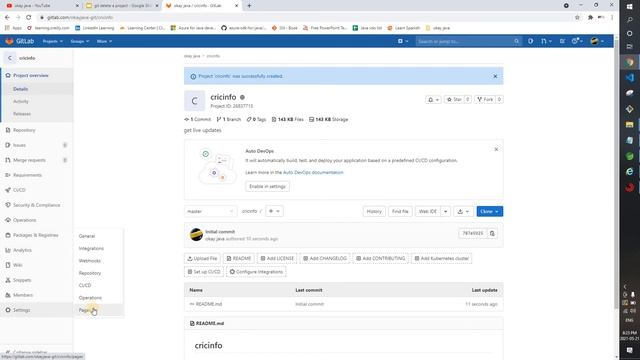Open merge requests dropdown in top navigation bar
The image size is (640, 360).
pos(546,41)
